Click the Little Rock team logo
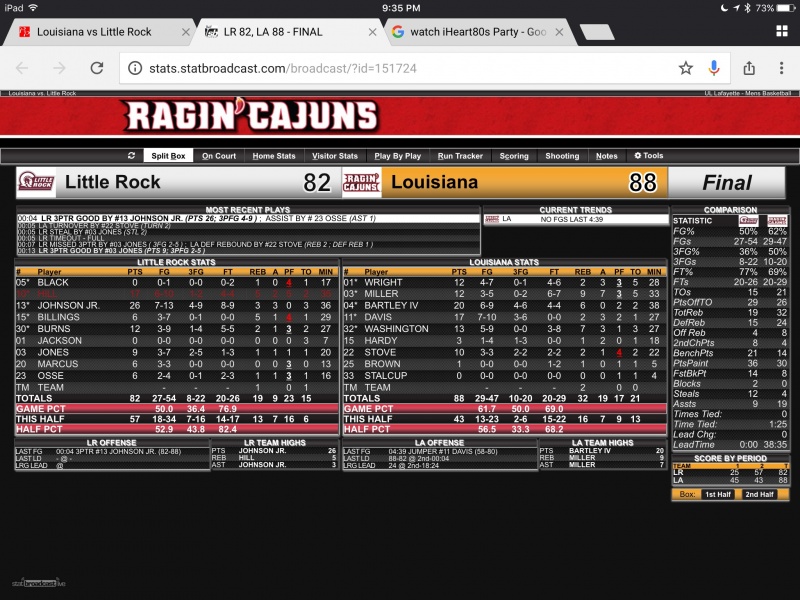 click(x=35, y=183)
